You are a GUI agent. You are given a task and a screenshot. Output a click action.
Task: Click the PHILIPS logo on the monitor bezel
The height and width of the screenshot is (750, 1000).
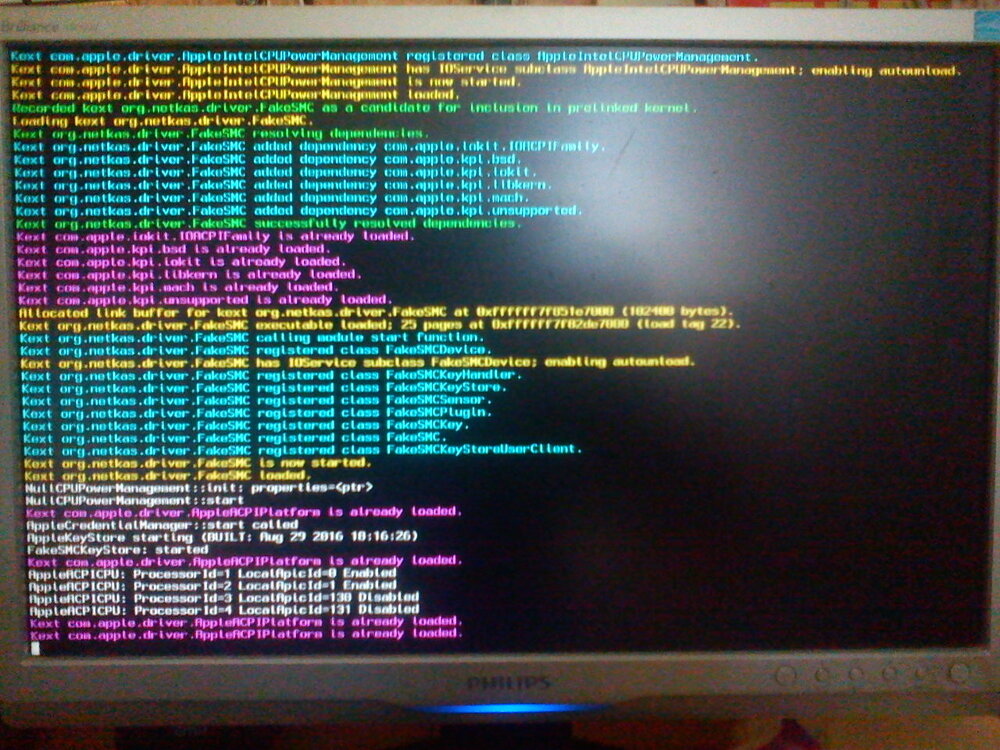pyautogui.click(x=510, y=683)
